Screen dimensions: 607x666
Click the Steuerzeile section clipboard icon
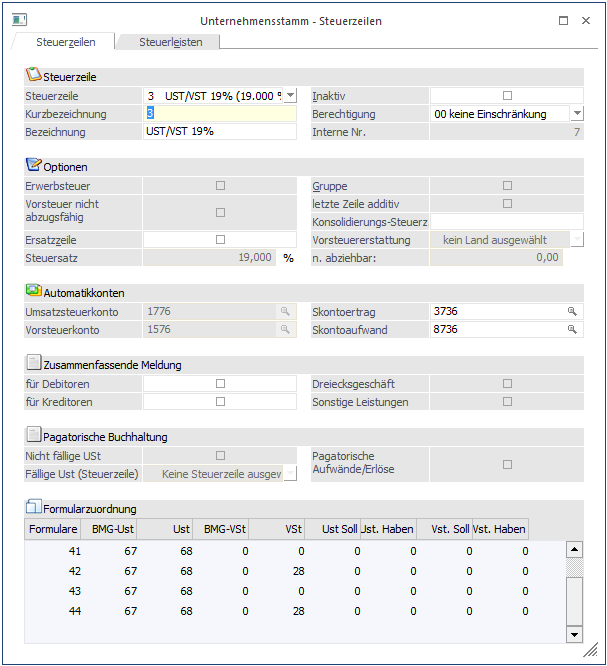coord(33,76)
